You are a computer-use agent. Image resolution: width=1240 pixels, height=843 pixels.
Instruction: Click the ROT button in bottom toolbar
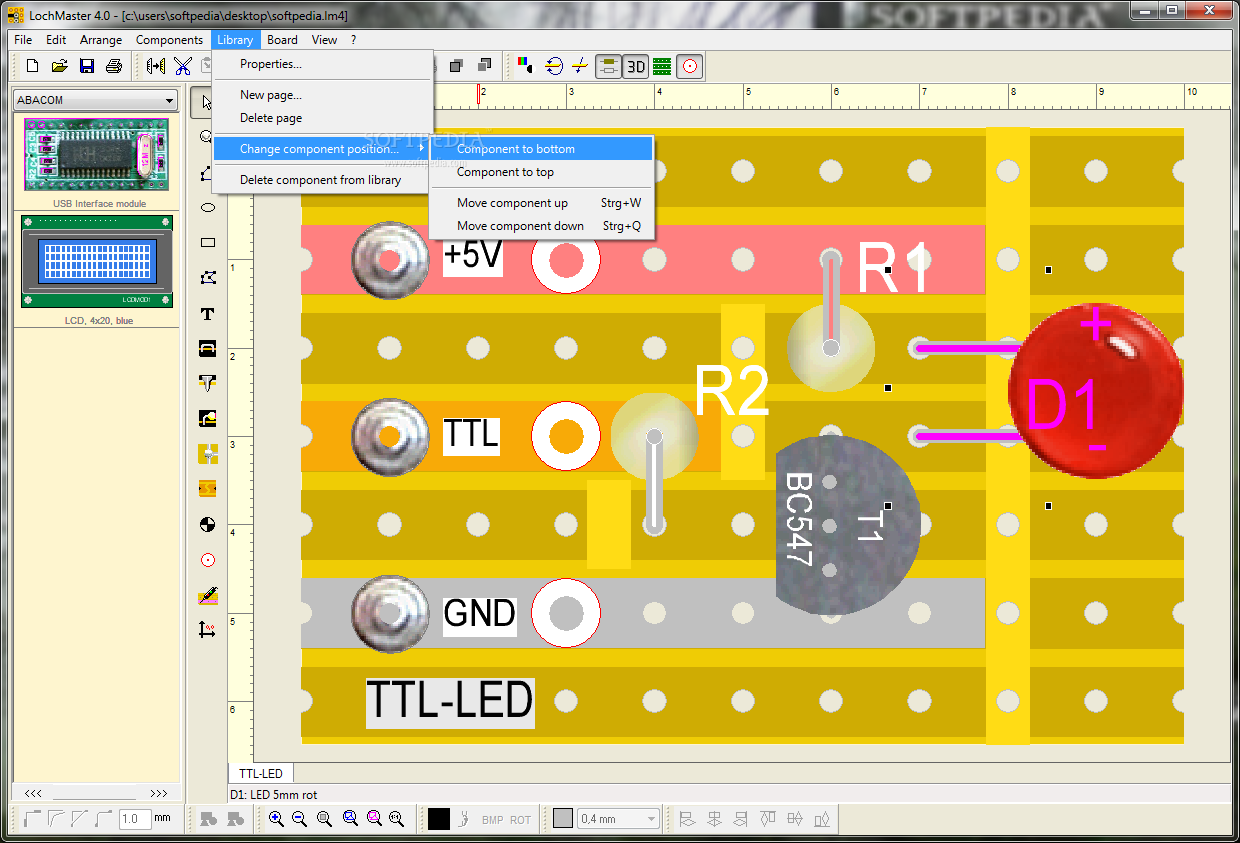point(521,820)
